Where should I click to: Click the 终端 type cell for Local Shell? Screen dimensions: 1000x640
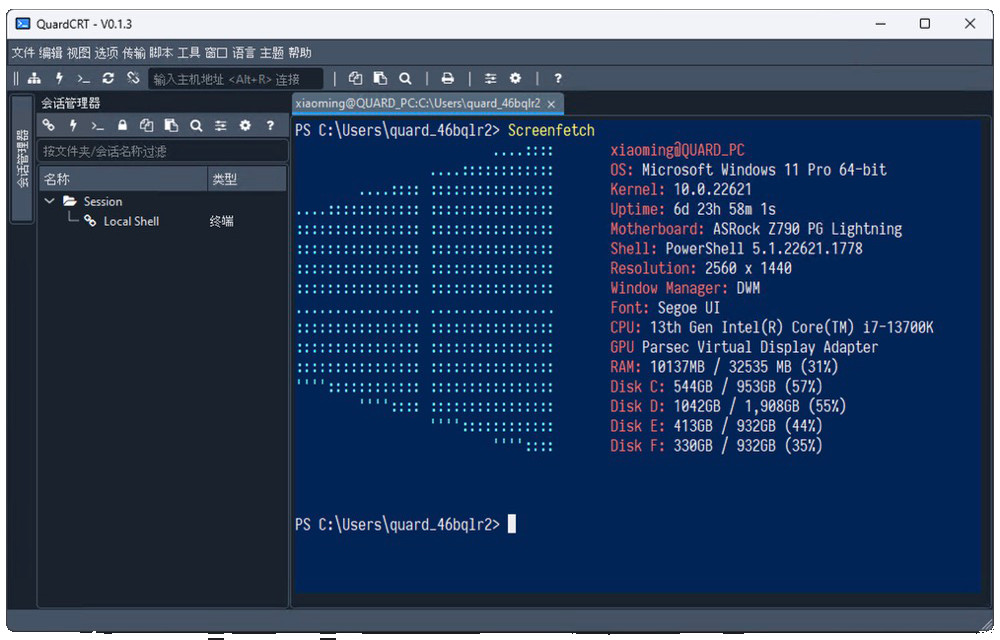click(221, 221)
